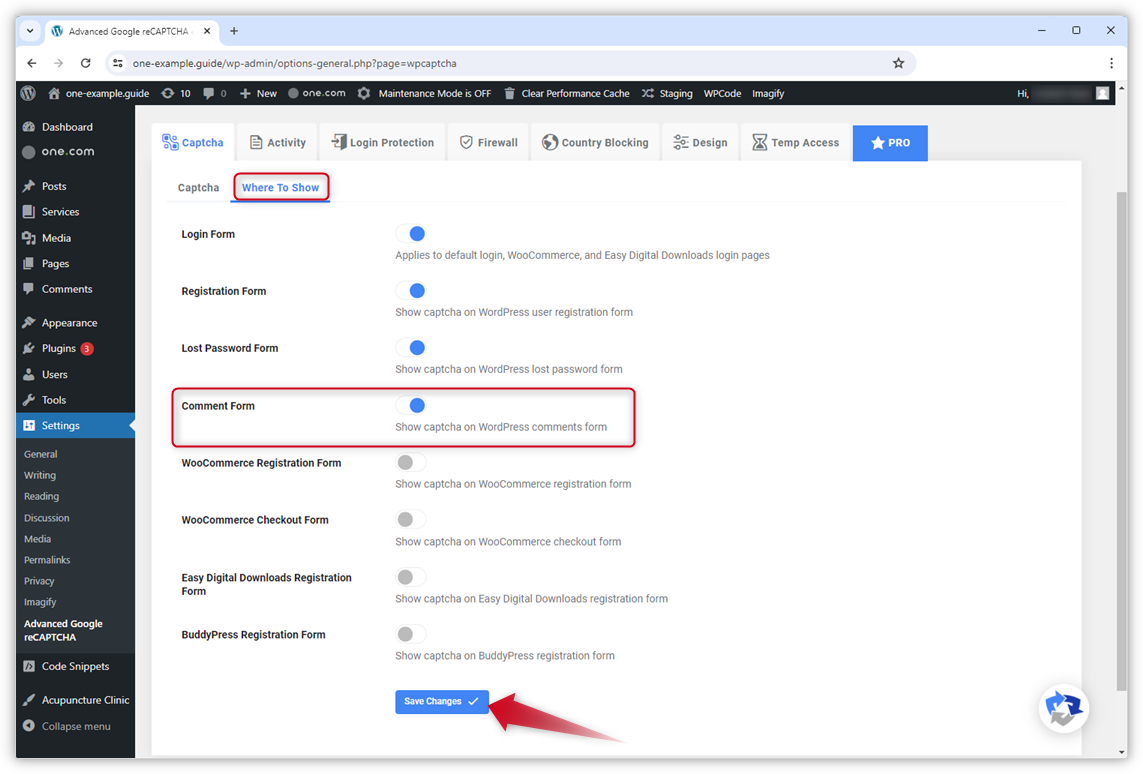Turn off Comment Form captcha toggle
The height and width of the screenshot is (774, 1143).
(411, 405)
